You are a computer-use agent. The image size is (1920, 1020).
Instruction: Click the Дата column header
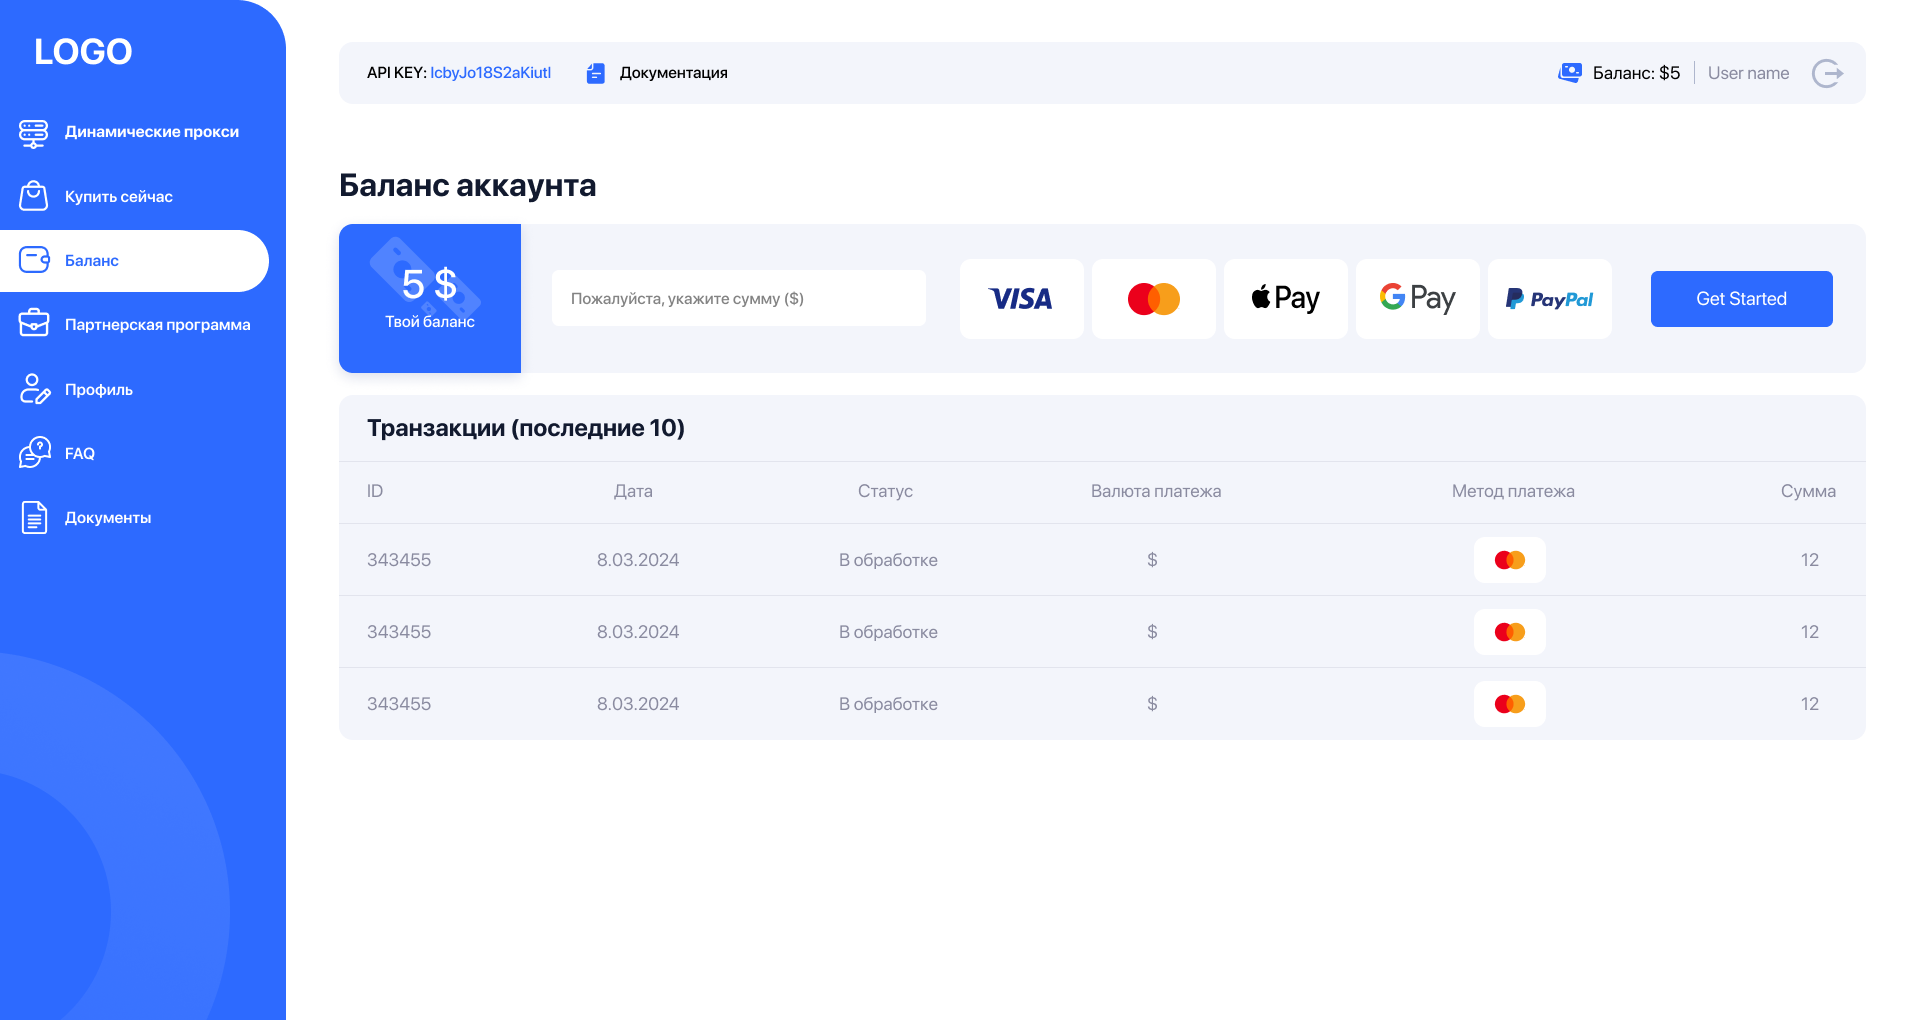click(x=633, y=491)
